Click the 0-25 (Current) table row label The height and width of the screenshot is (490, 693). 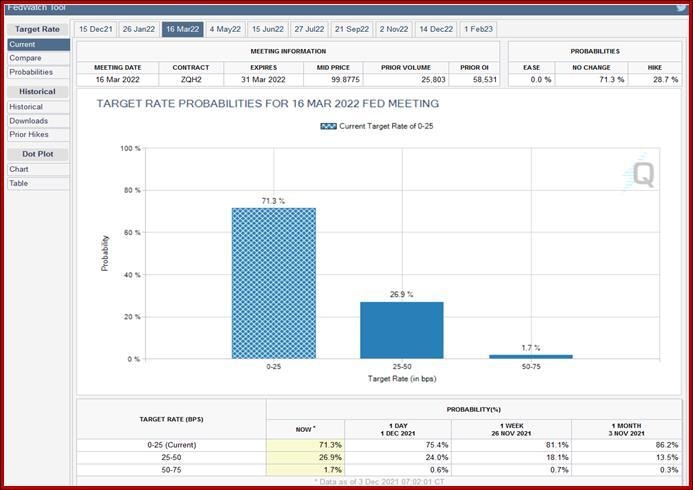pos(171,445)
